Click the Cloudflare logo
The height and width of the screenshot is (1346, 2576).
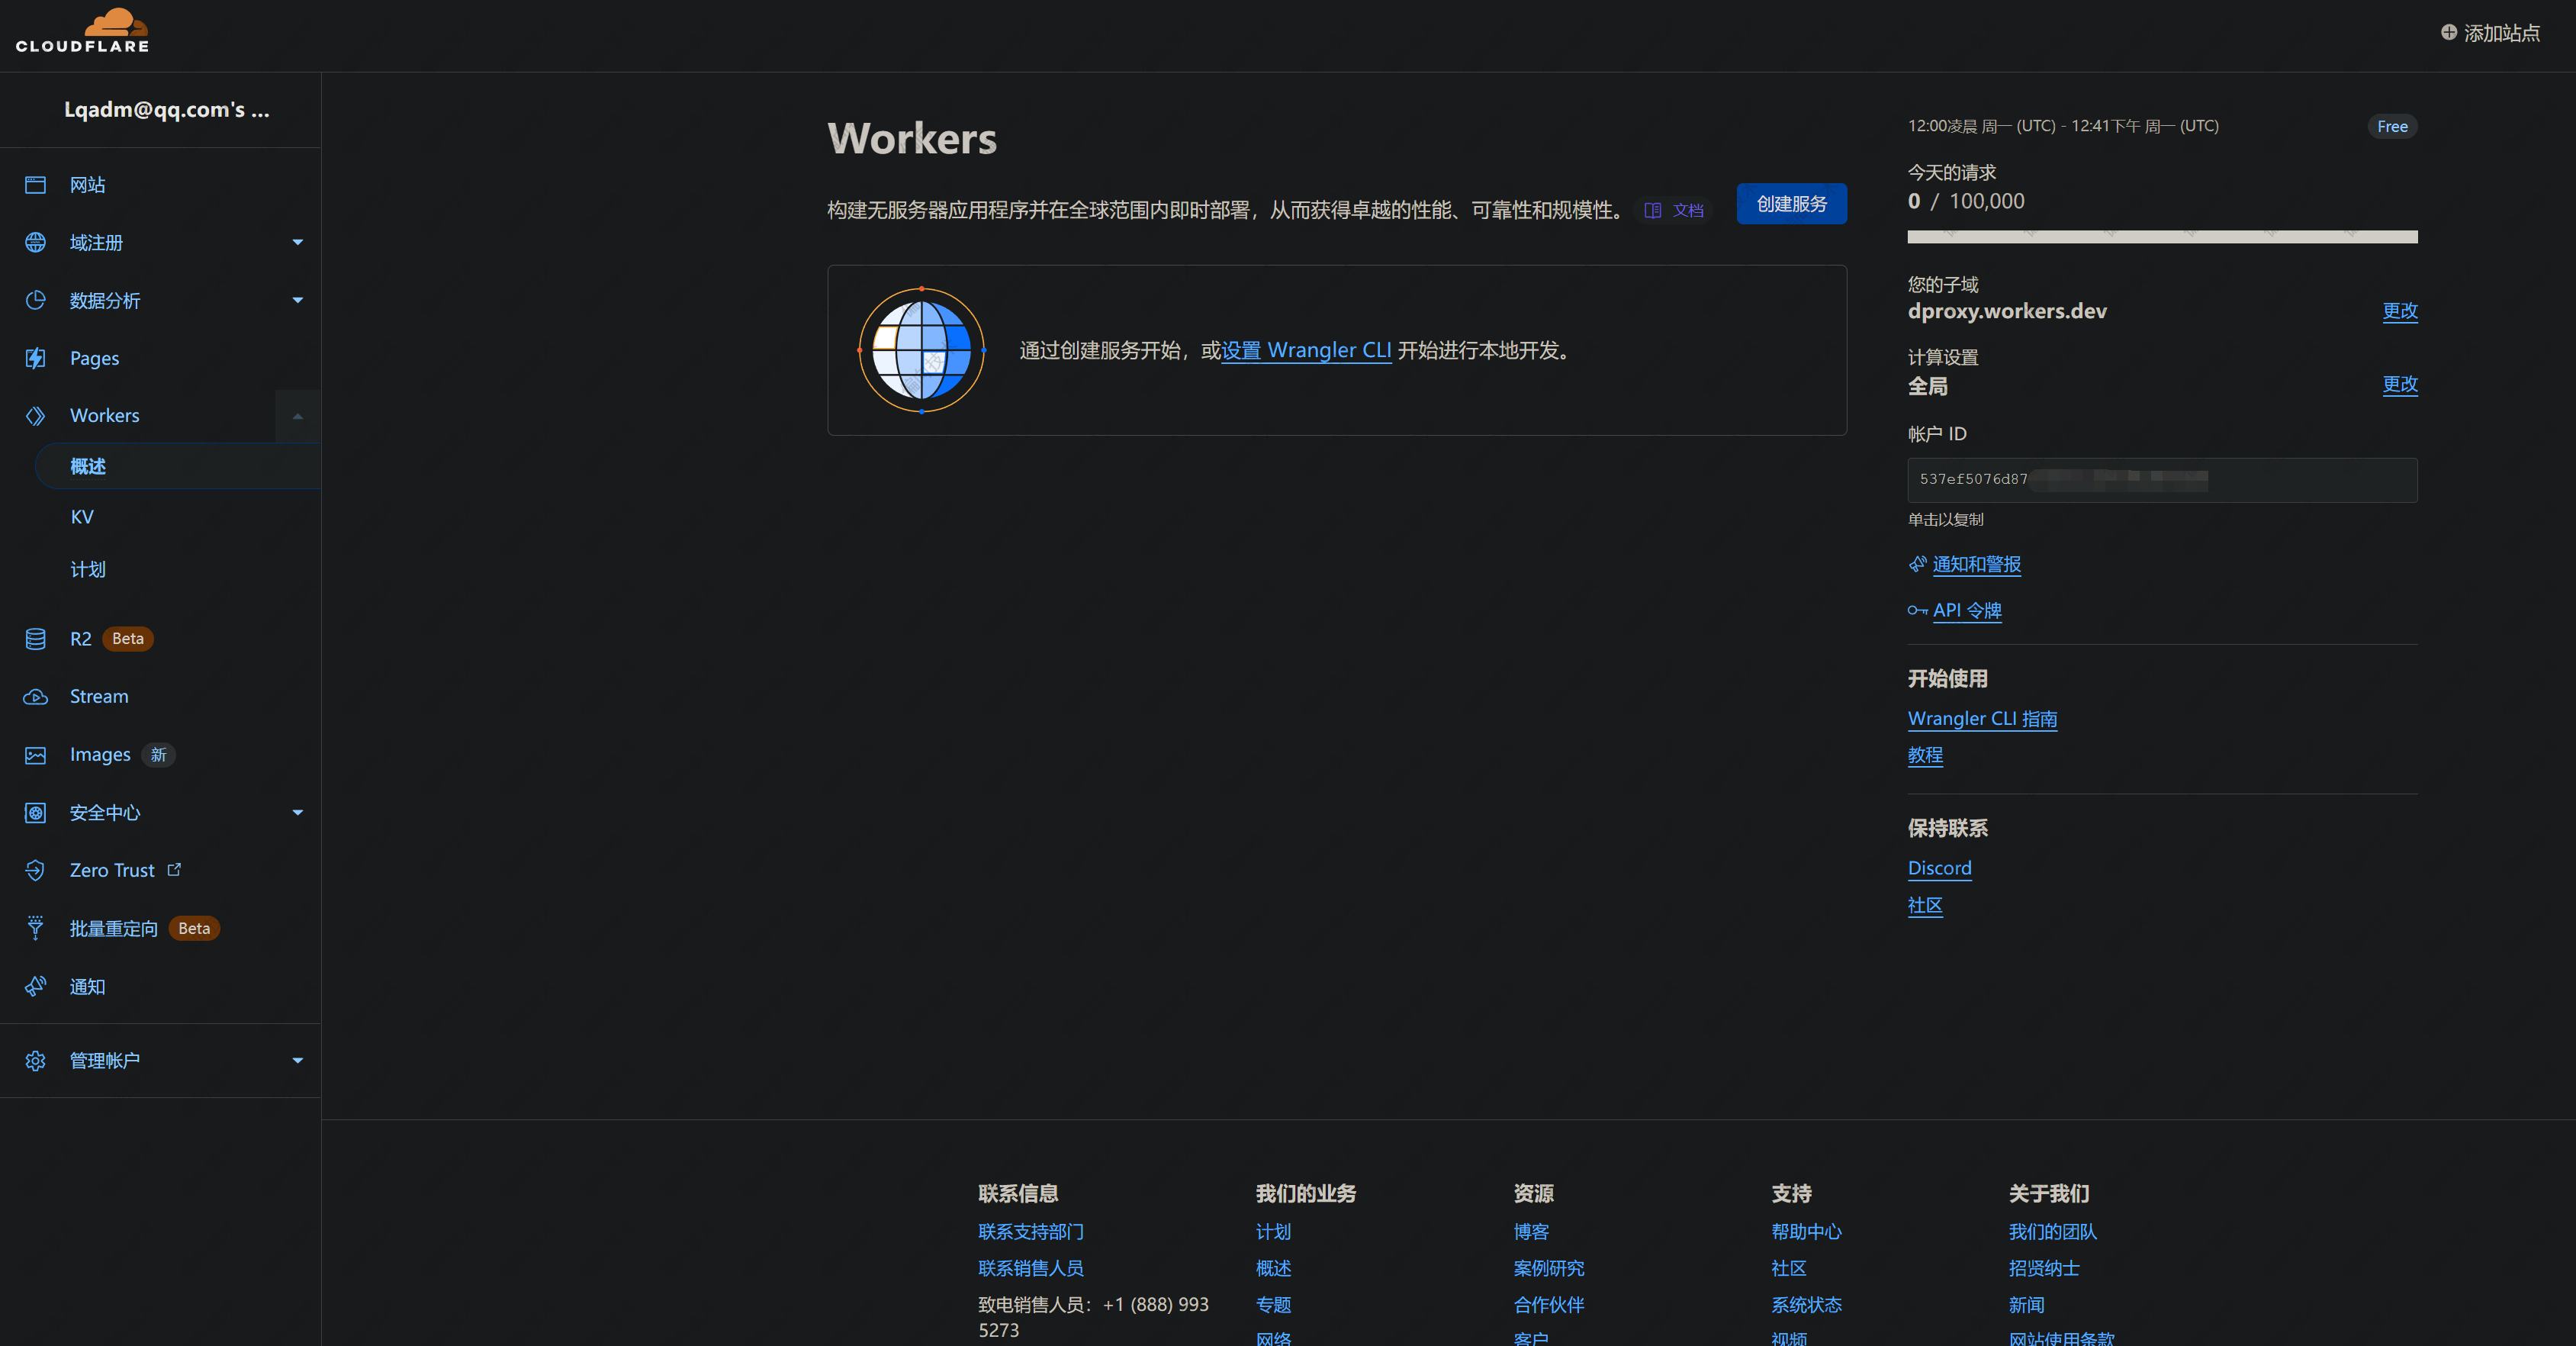[x=82, y=30]
